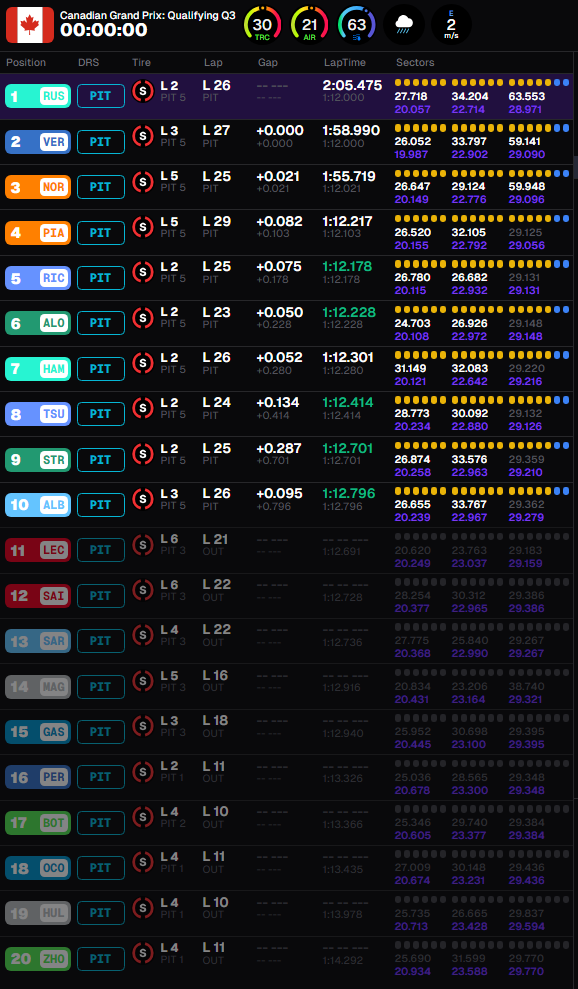
Task: Click NOR gap value +0.021
Action: (x=278, y=176)
